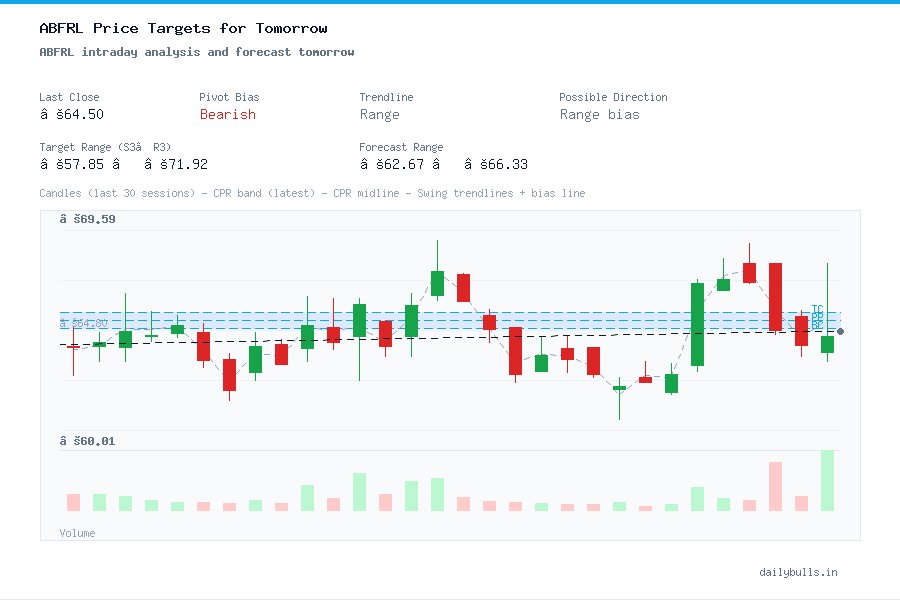Click the chart upper price label 69.59
Screen dimensions: 900x600
click(x=87, y=219)
